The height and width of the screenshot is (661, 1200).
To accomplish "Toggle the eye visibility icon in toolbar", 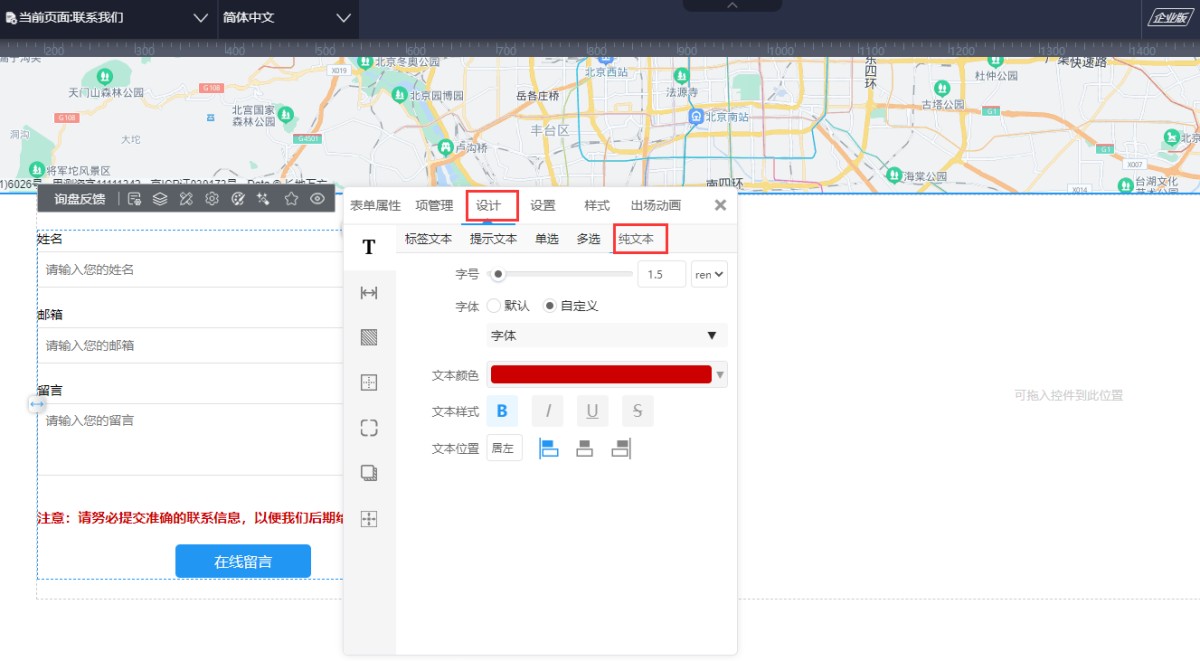I will [318, 199].
